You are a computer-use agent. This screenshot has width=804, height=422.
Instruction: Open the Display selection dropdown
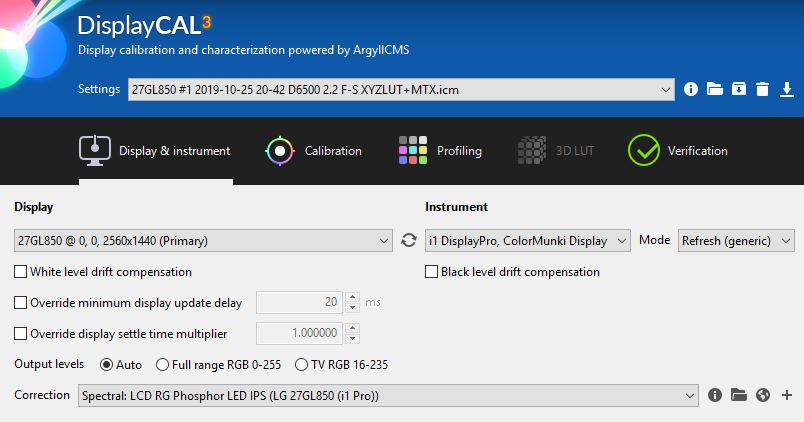point(203,240)
